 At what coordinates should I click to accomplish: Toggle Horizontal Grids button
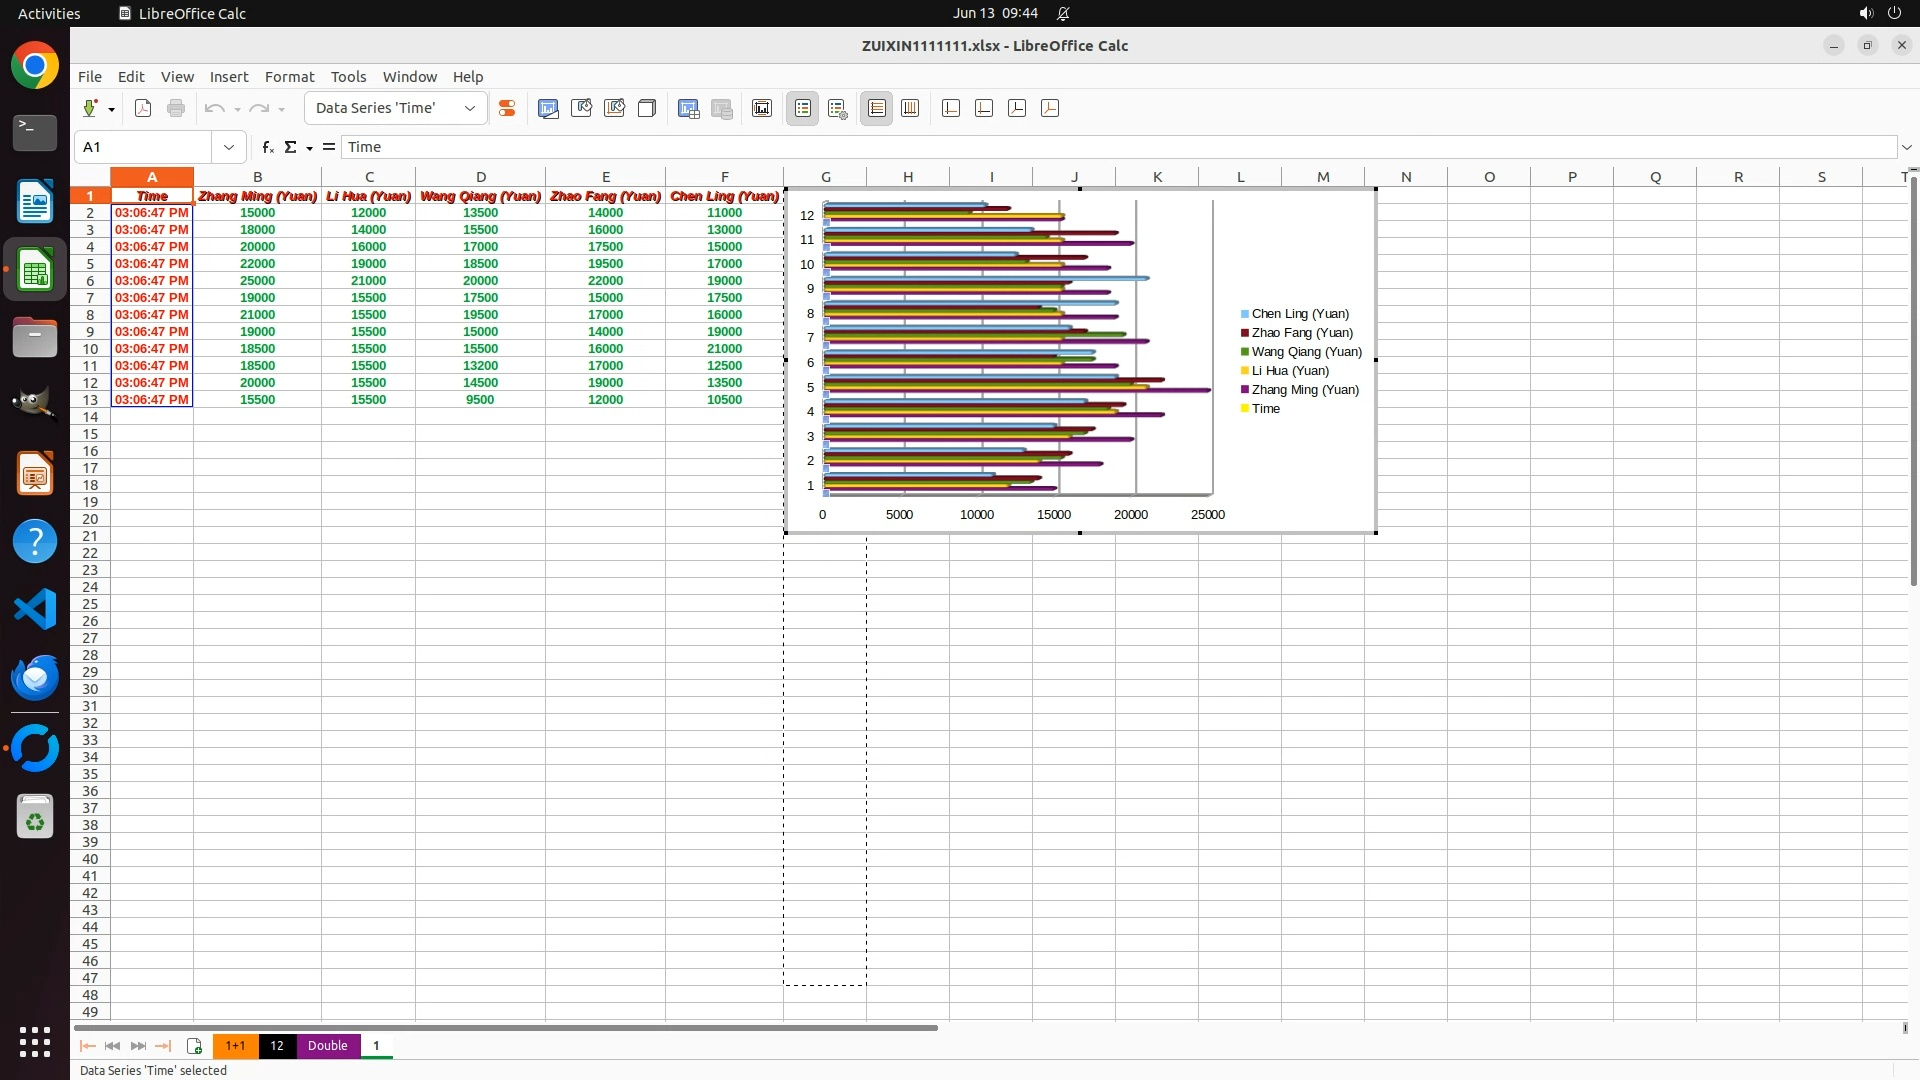[x=876, y=108]
